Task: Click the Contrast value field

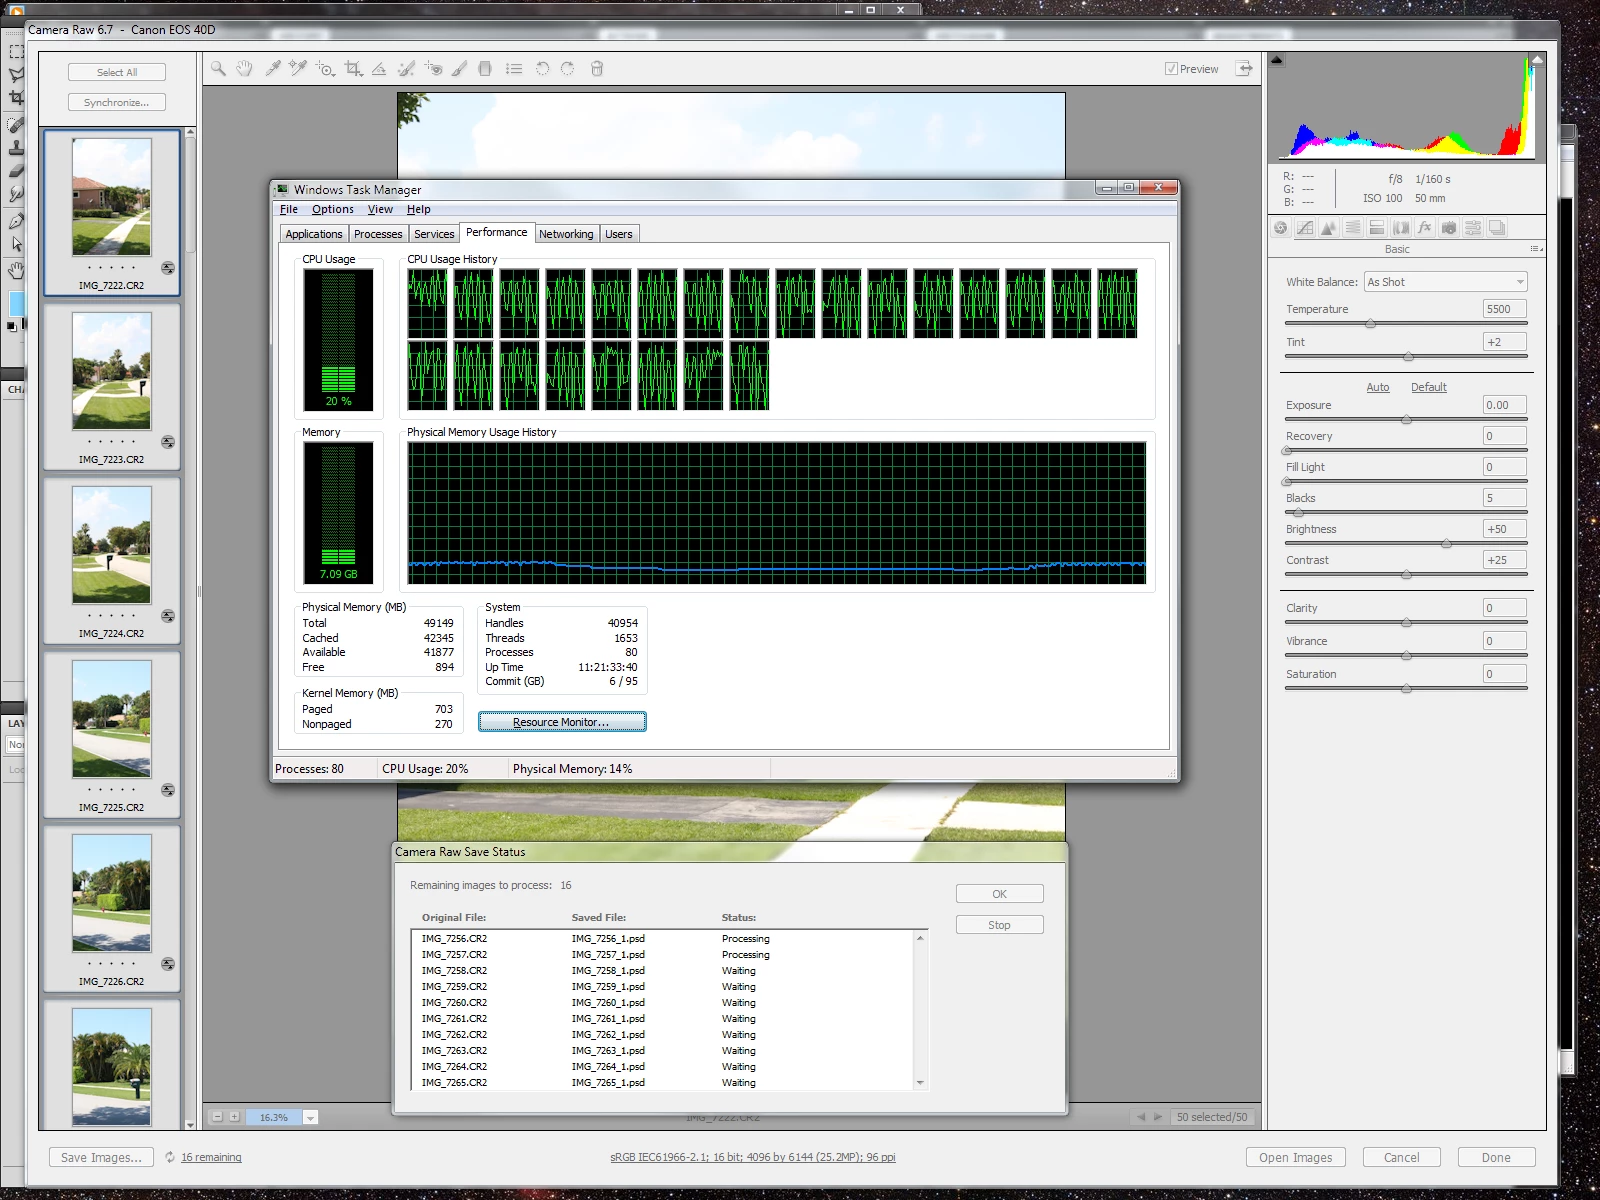Action: click(x=1505, y=560)
